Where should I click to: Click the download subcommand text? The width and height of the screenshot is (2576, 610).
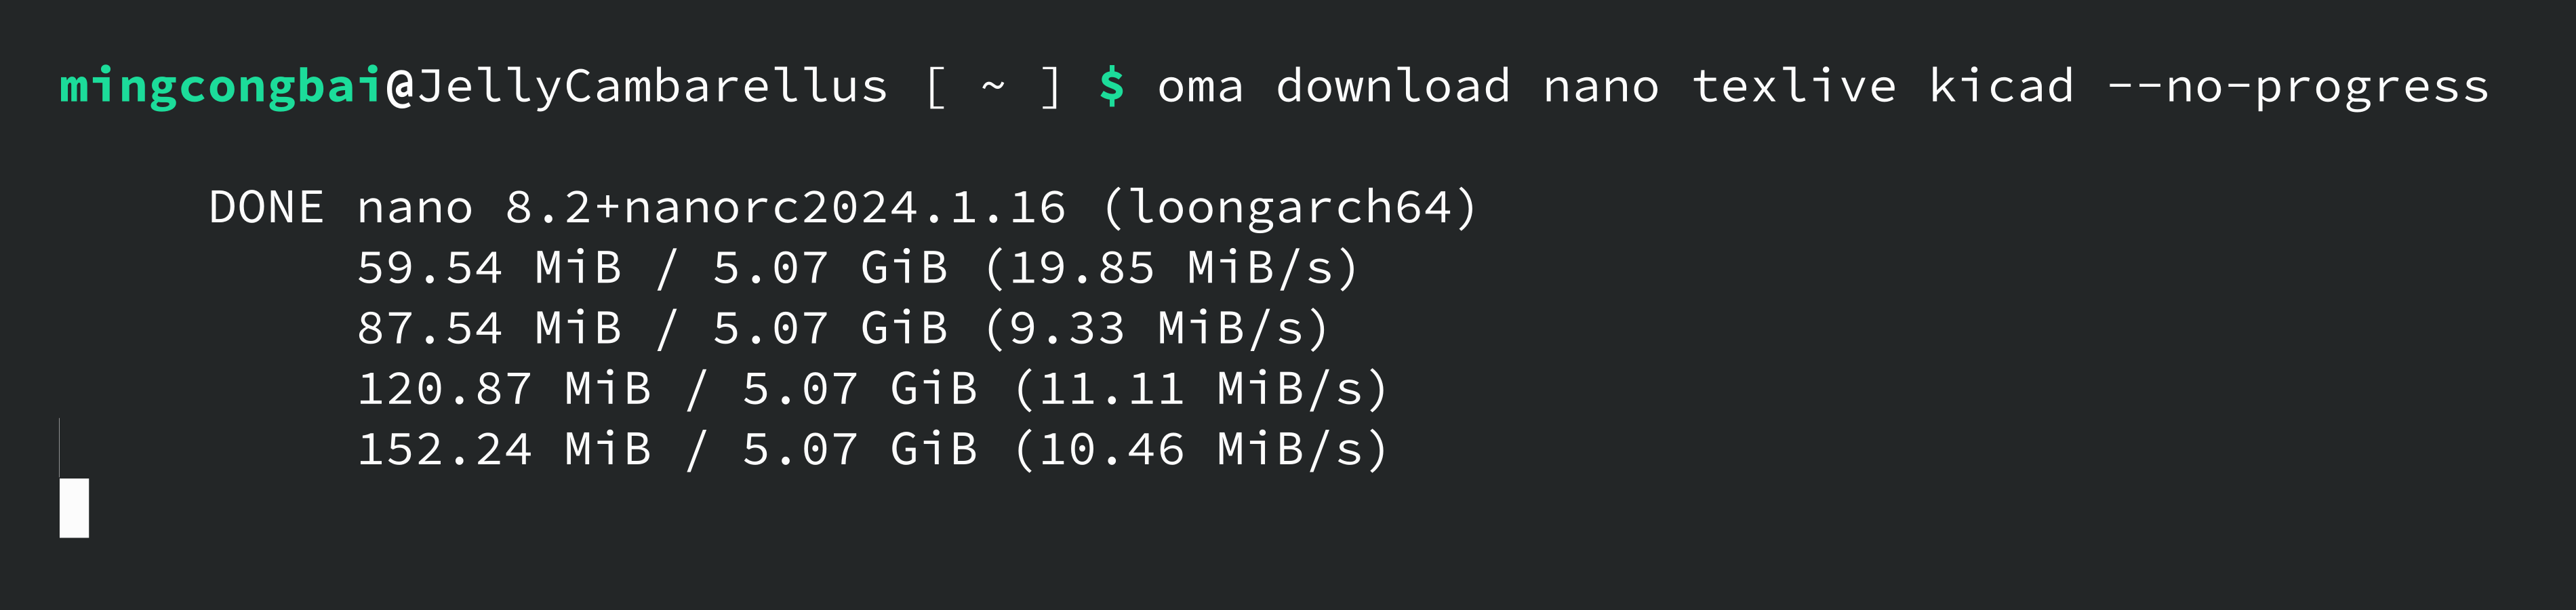(1393, 88)
